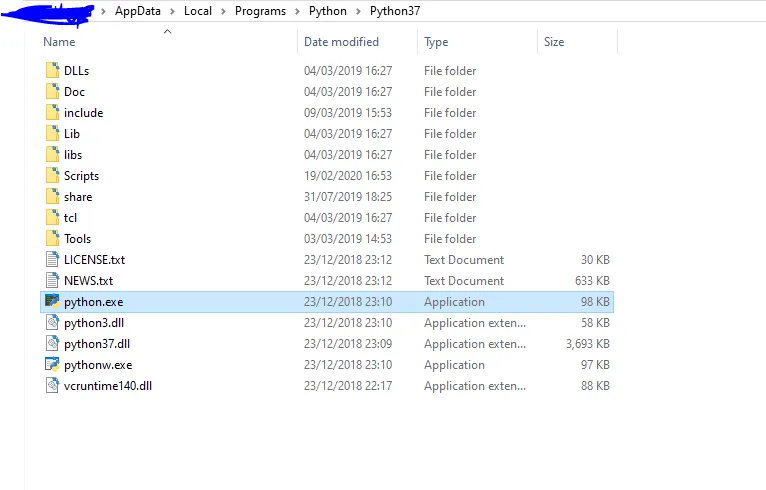Select the DLLs folder name
Image resolution: width=766 pixels, height=490 pixels.
pyautogui.click(x=76, y=71)
